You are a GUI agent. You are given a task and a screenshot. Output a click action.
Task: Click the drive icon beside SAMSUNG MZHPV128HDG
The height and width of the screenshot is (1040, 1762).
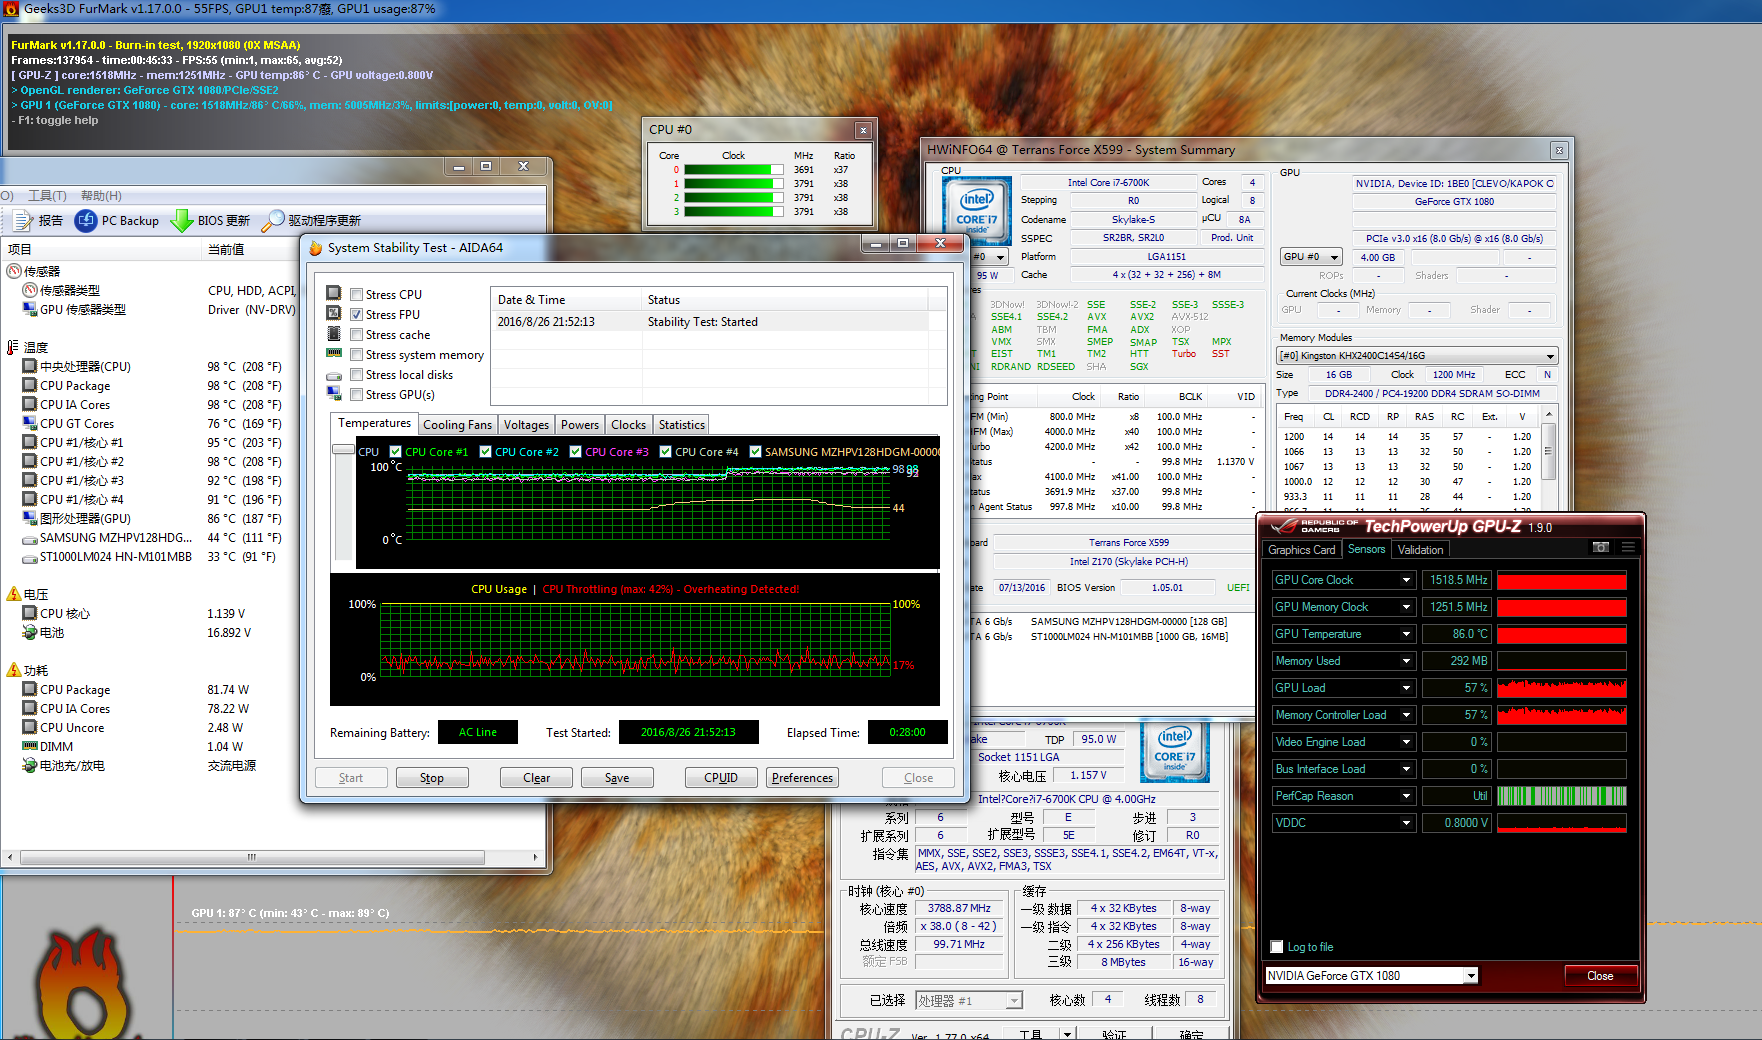[x=30, y=538]
